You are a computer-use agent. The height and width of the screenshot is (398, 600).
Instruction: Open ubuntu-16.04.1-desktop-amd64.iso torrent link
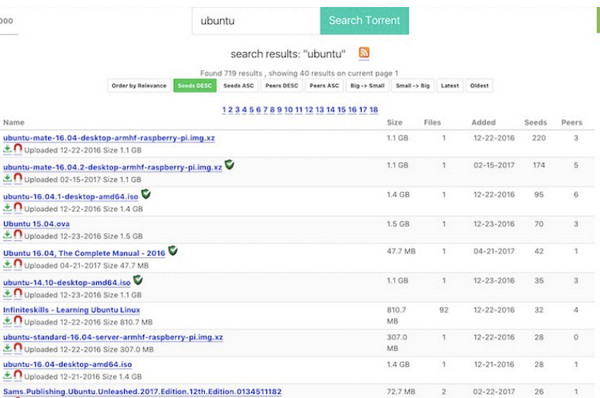click(x=71, y=197)
